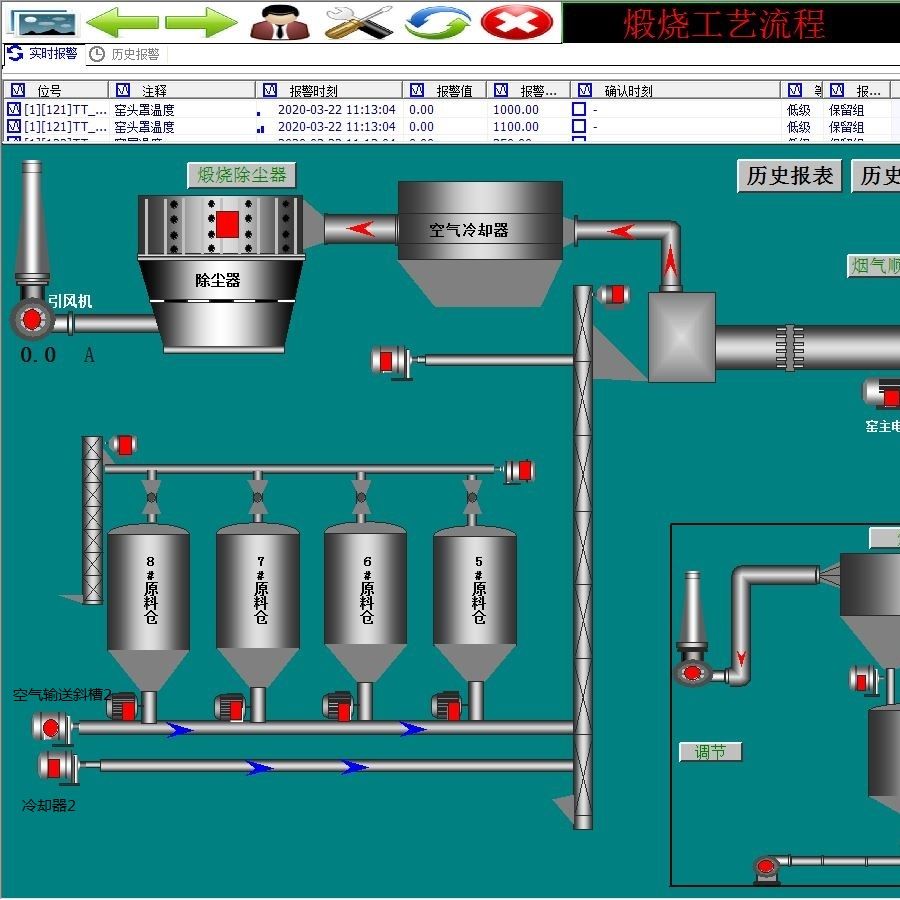Viewport: 900px width, 900px height.
Task: Click the inlet valve above 6#原料仓
Action: (361, 498)
